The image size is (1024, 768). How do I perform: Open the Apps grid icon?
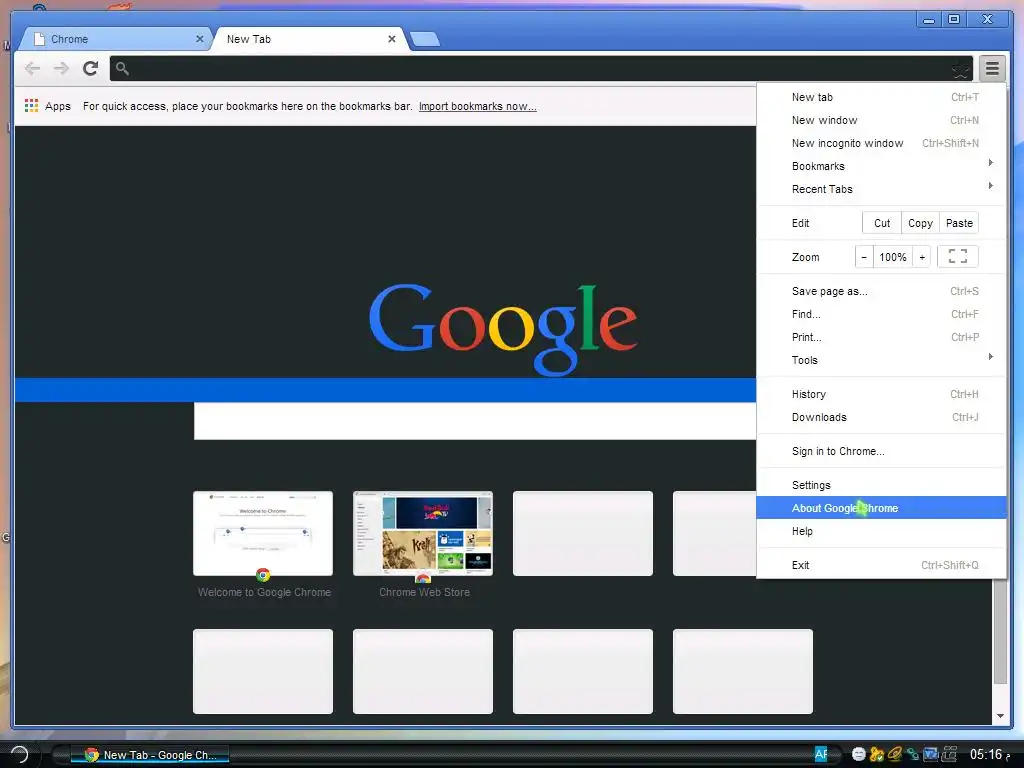point(31,106)
